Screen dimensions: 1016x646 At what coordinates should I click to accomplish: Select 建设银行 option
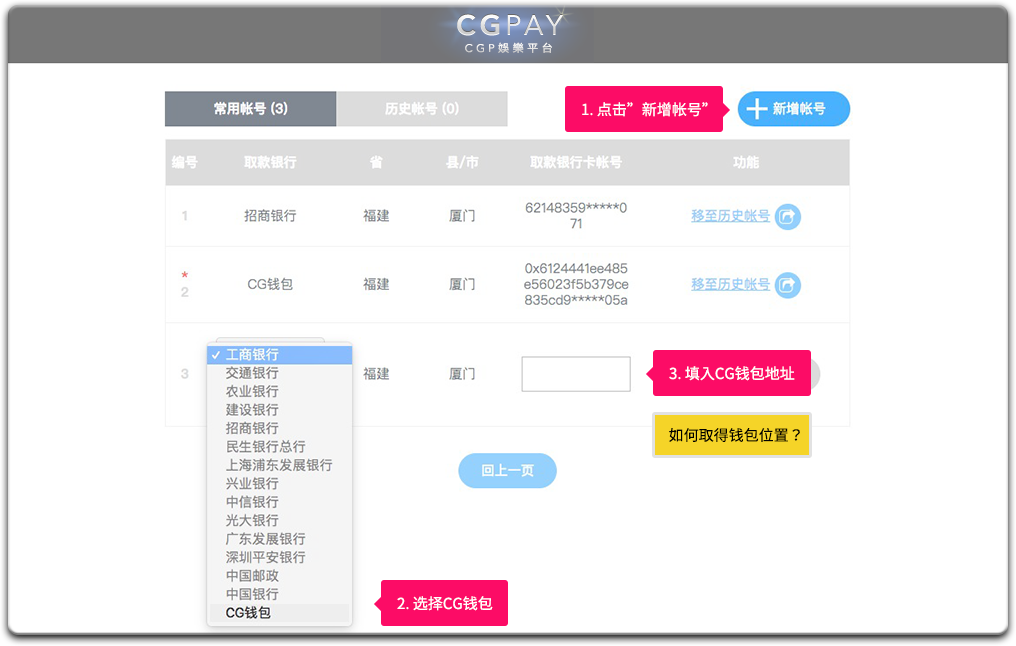click(x=252, y=410)
